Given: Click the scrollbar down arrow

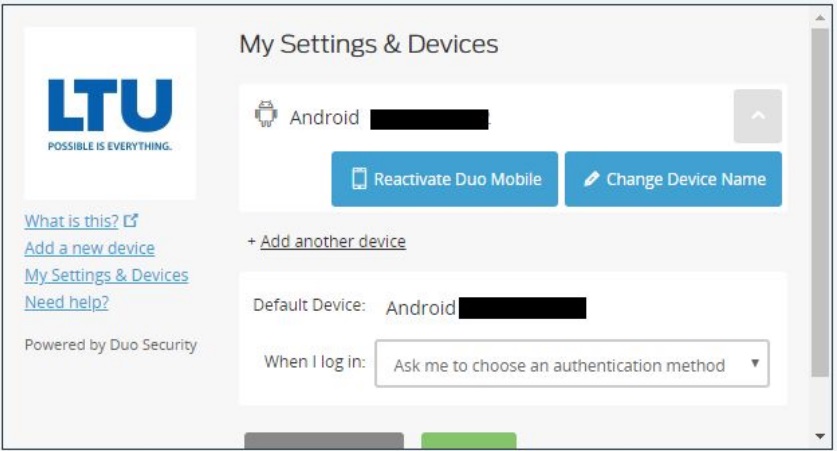Looking at the screenshot, I should pyautogui.click(x=820, y=436).
